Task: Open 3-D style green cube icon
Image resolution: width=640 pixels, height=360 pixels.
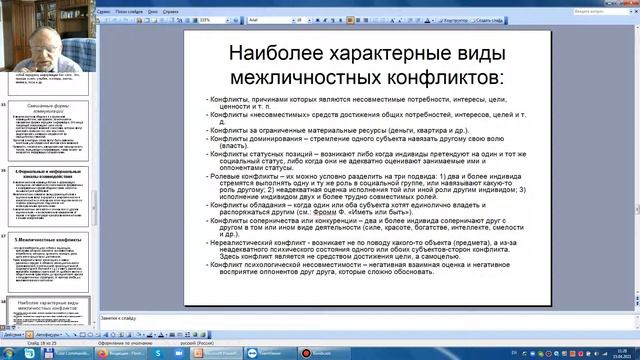Action: pos(203,335)
